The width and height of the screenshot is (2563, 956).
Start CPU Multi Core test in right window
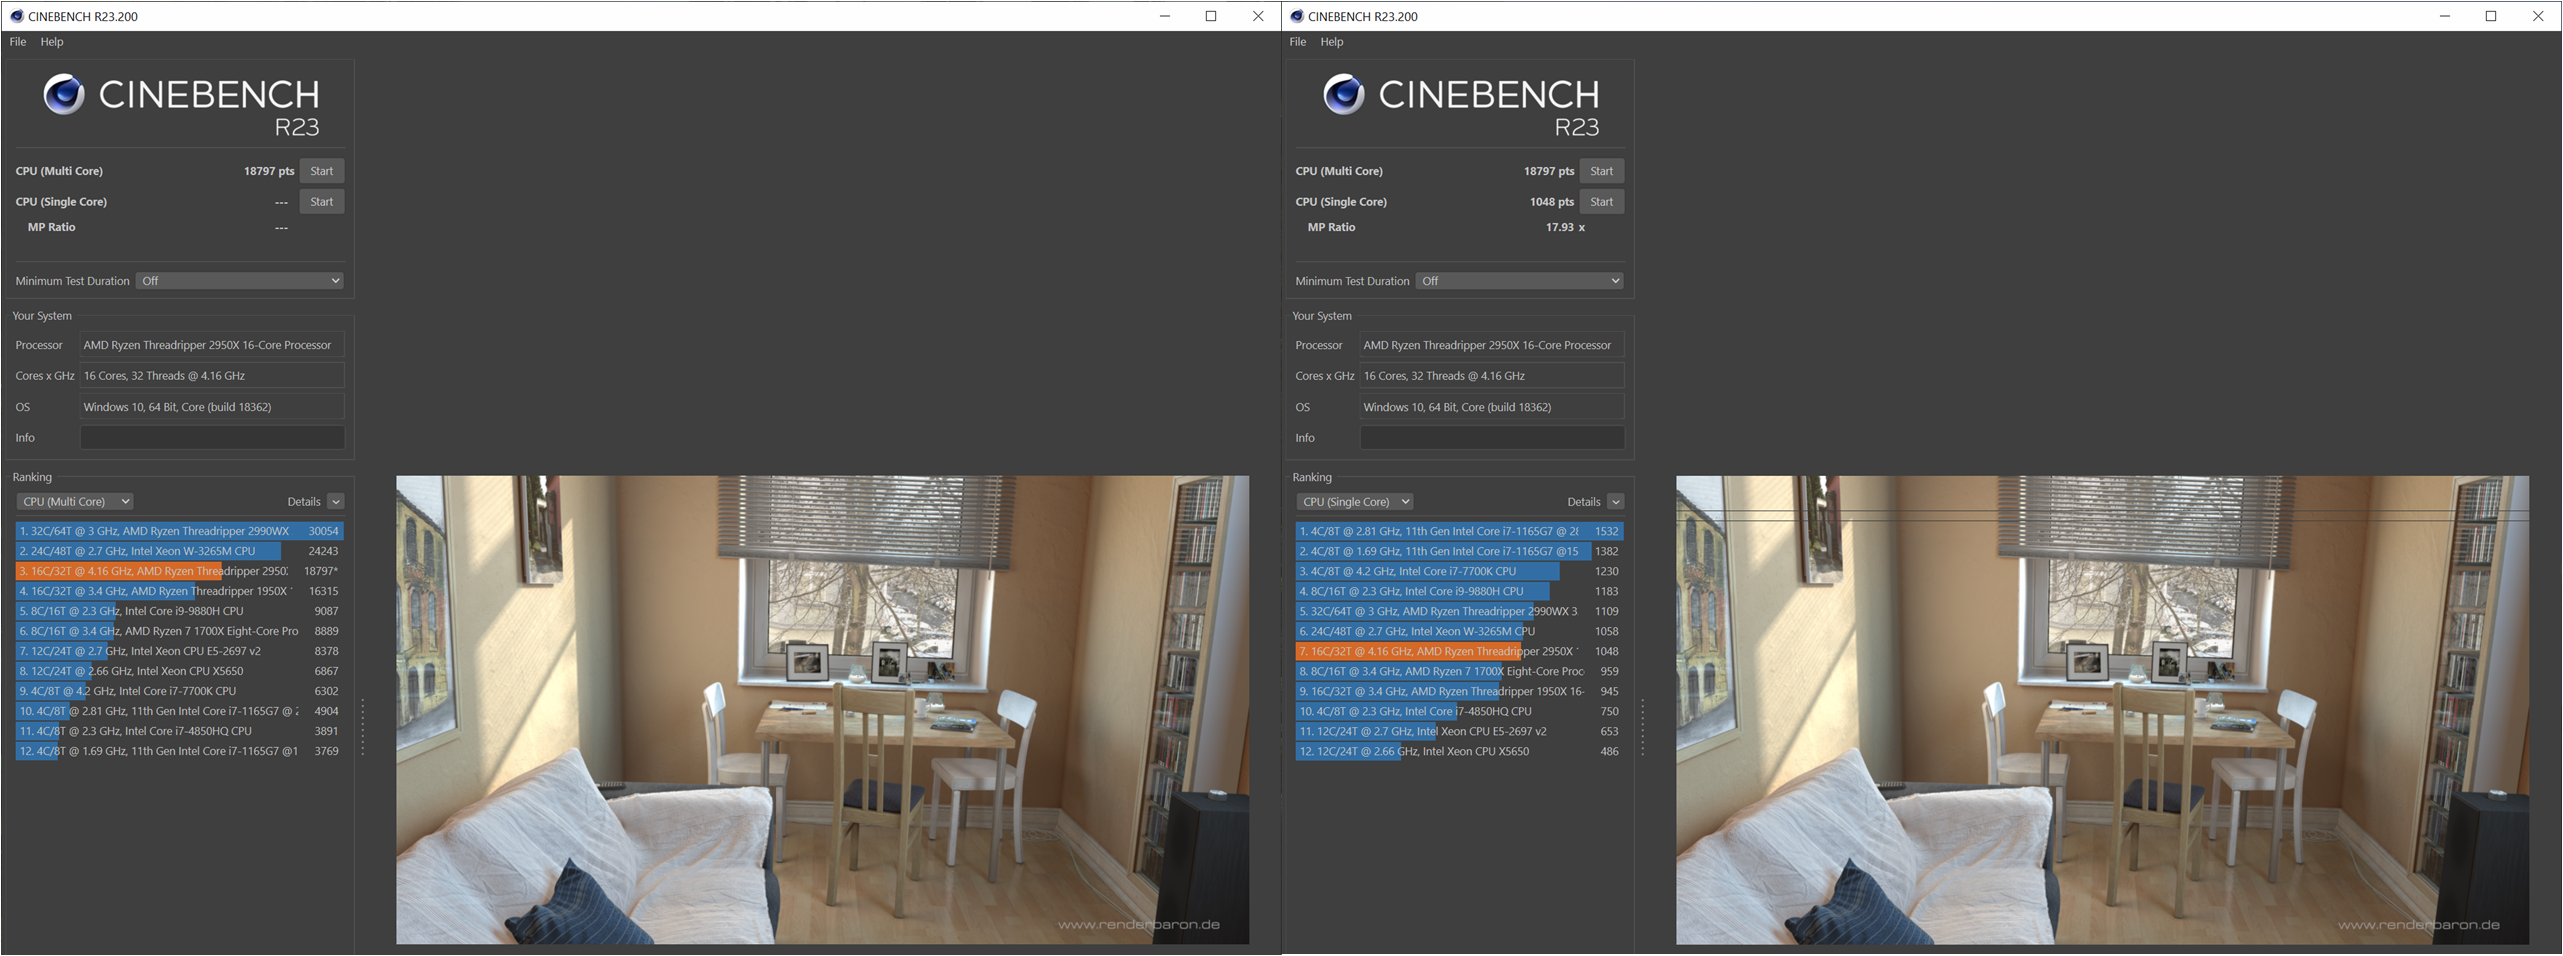tap(1602, 171)
